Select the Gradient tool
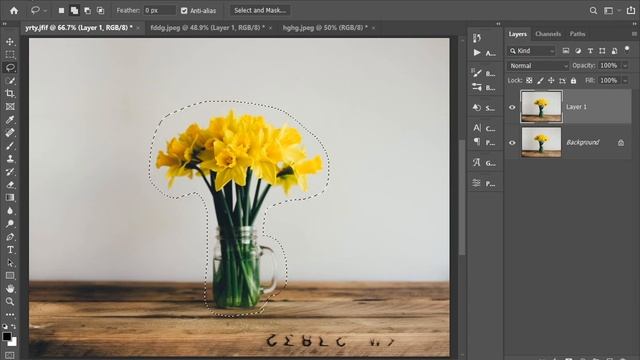Screen dimensions: 640x360 click(x=10, y=198)
